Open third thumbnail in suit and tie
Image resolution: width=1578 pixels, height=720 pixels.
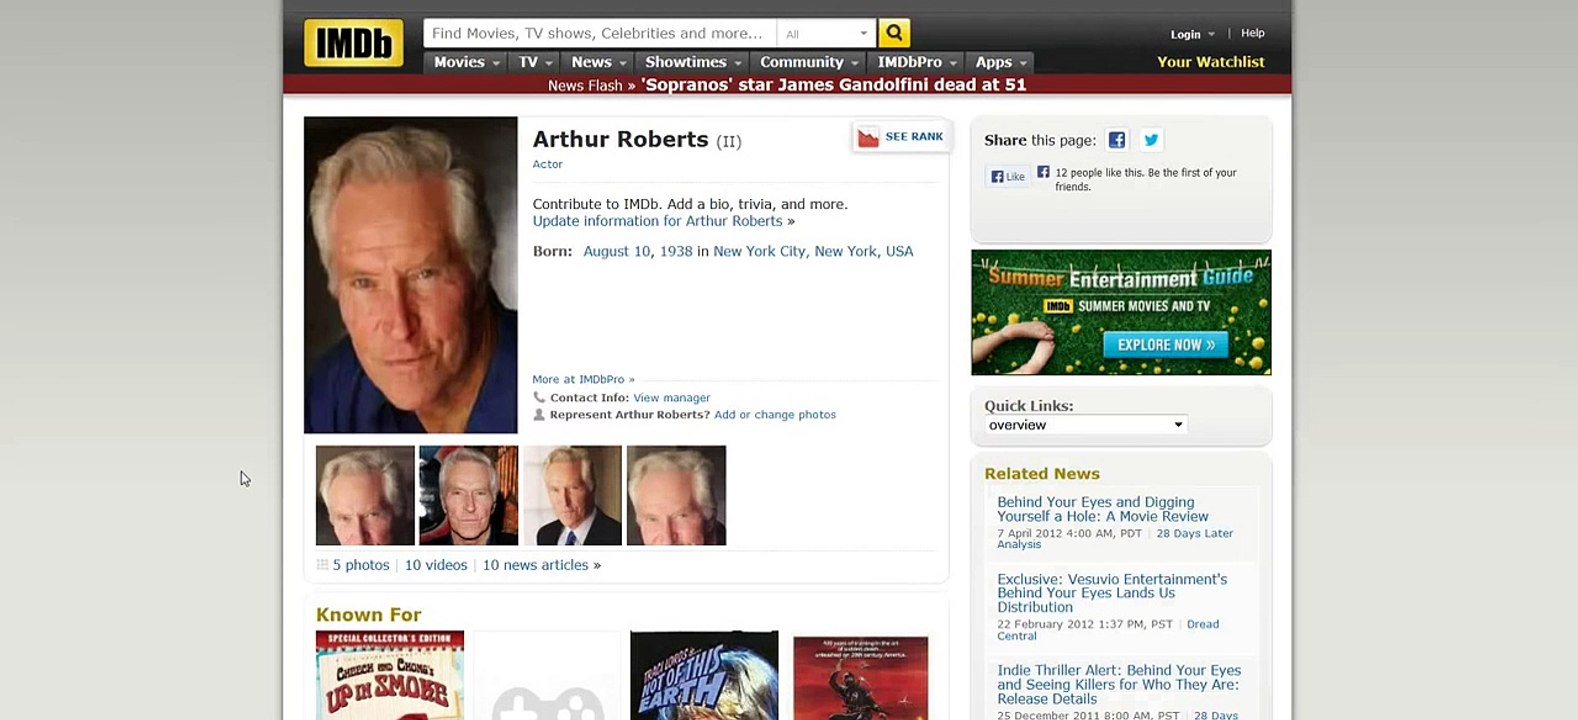coord(573,495)
